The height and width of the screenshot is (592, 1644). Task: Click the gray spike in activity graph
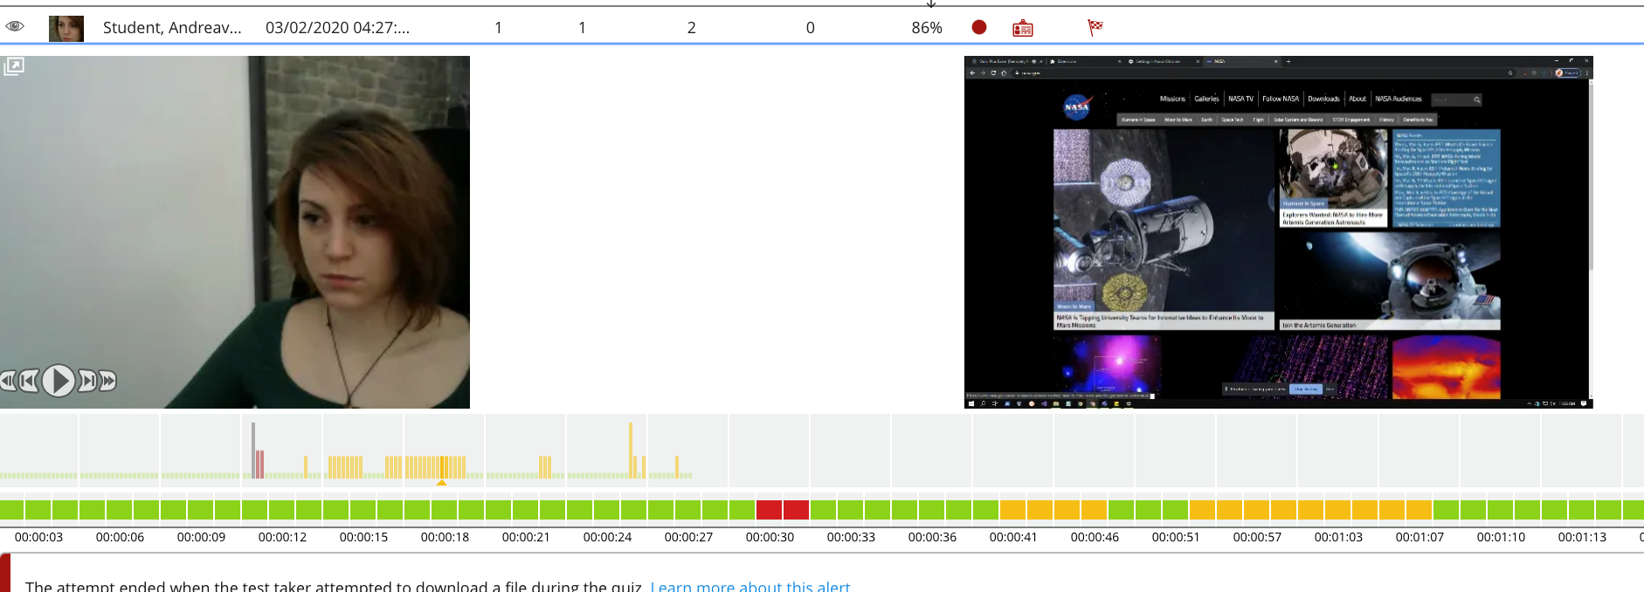[x=253, y=440]
